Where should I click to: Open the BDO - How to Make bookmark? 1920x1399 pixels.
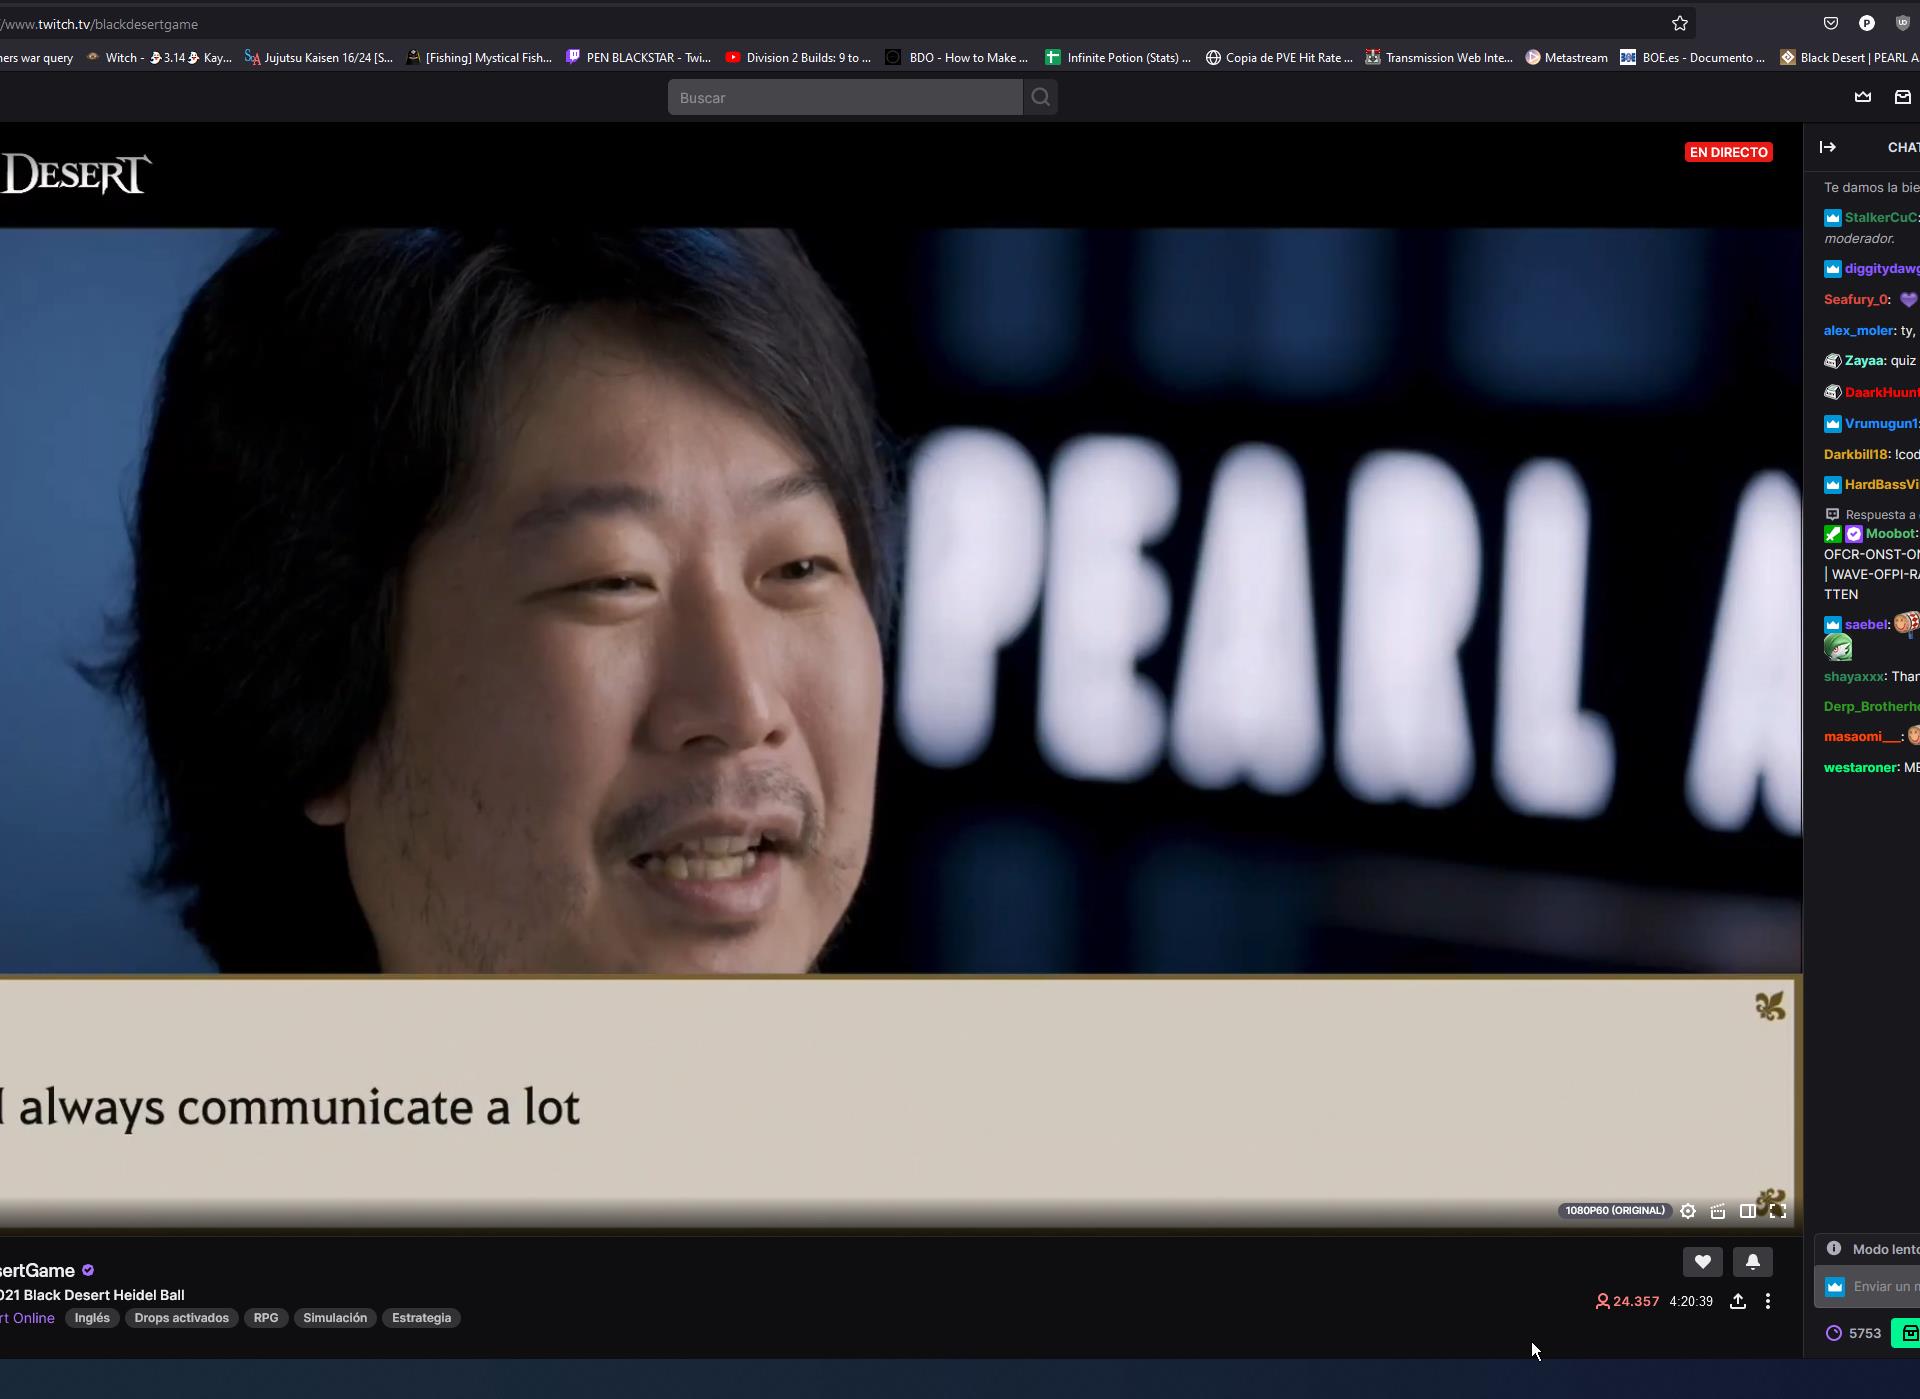(x=957, y=58)
